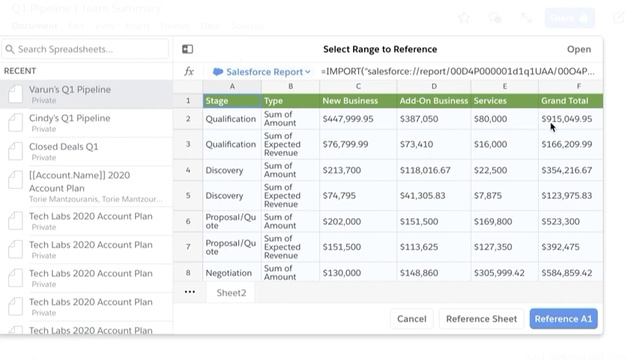The width and height of the screenshot is (640, 360).
Task: Click cell with $447,999.95
Action: pyautogui.click(x=358, y=119)
